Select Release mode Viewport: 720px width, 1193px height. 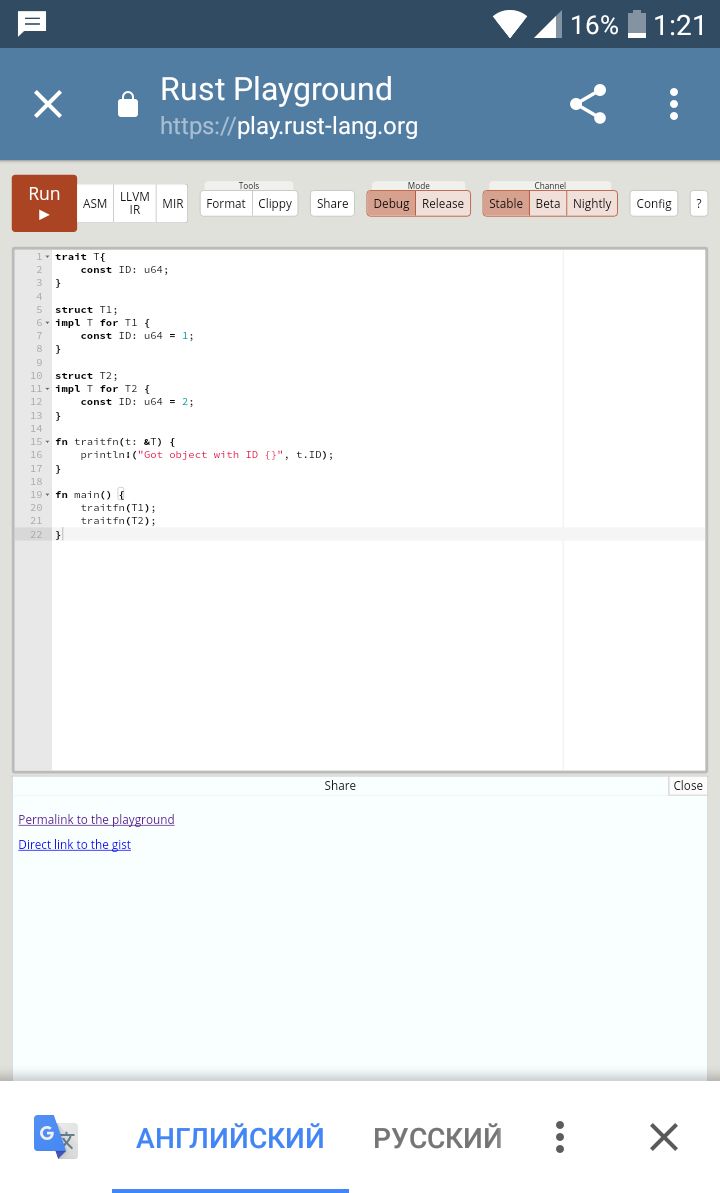[x=443, y=203]
